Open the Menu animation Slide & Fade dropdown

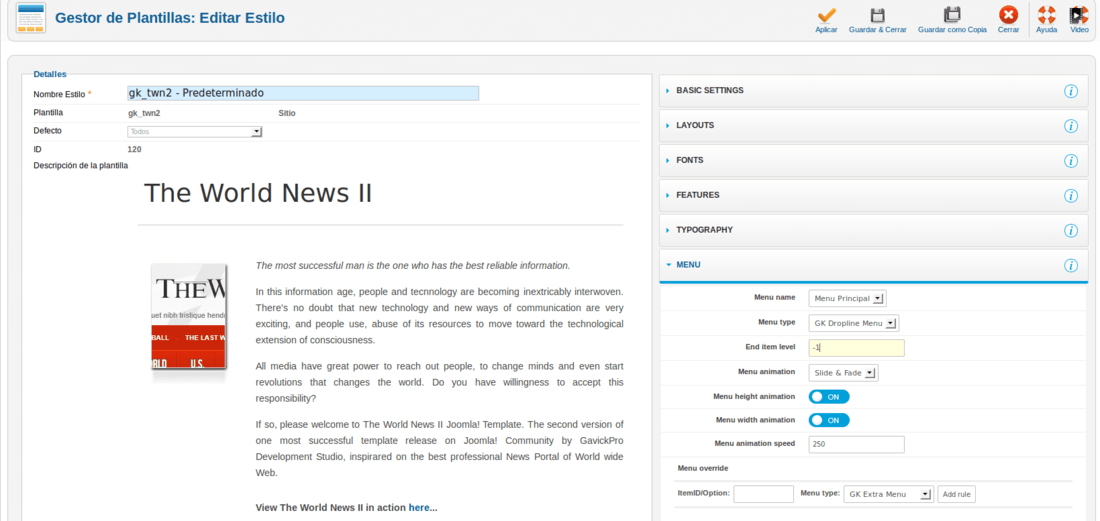(x=843, y=373)
